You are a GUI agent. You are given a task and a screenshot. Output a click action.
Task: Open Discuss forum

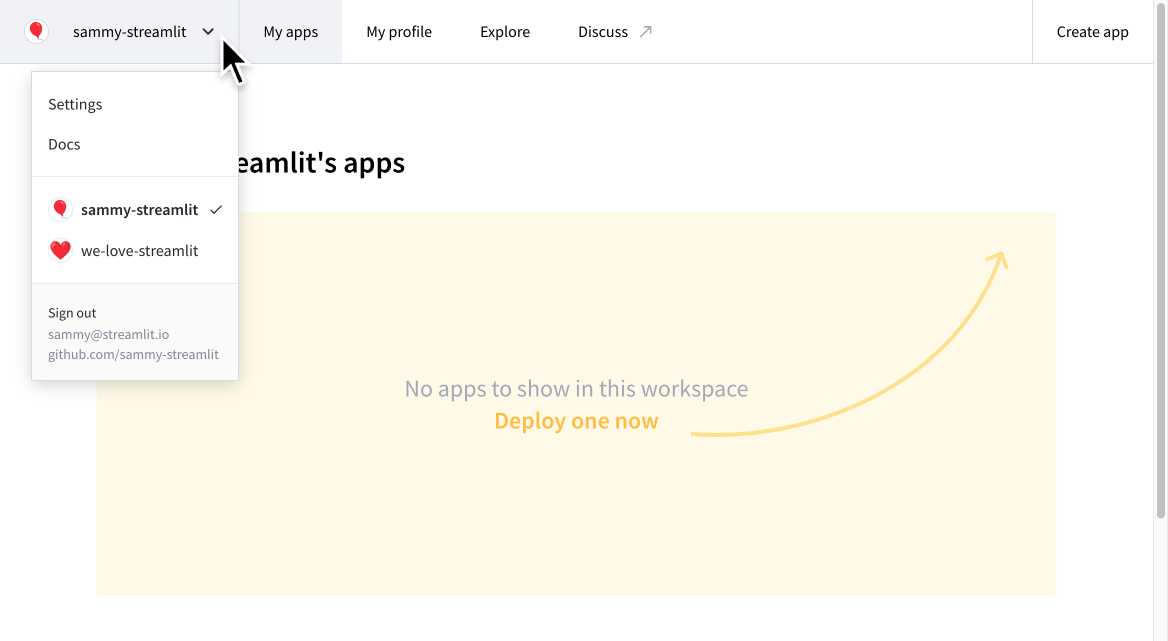coord(603,31)
